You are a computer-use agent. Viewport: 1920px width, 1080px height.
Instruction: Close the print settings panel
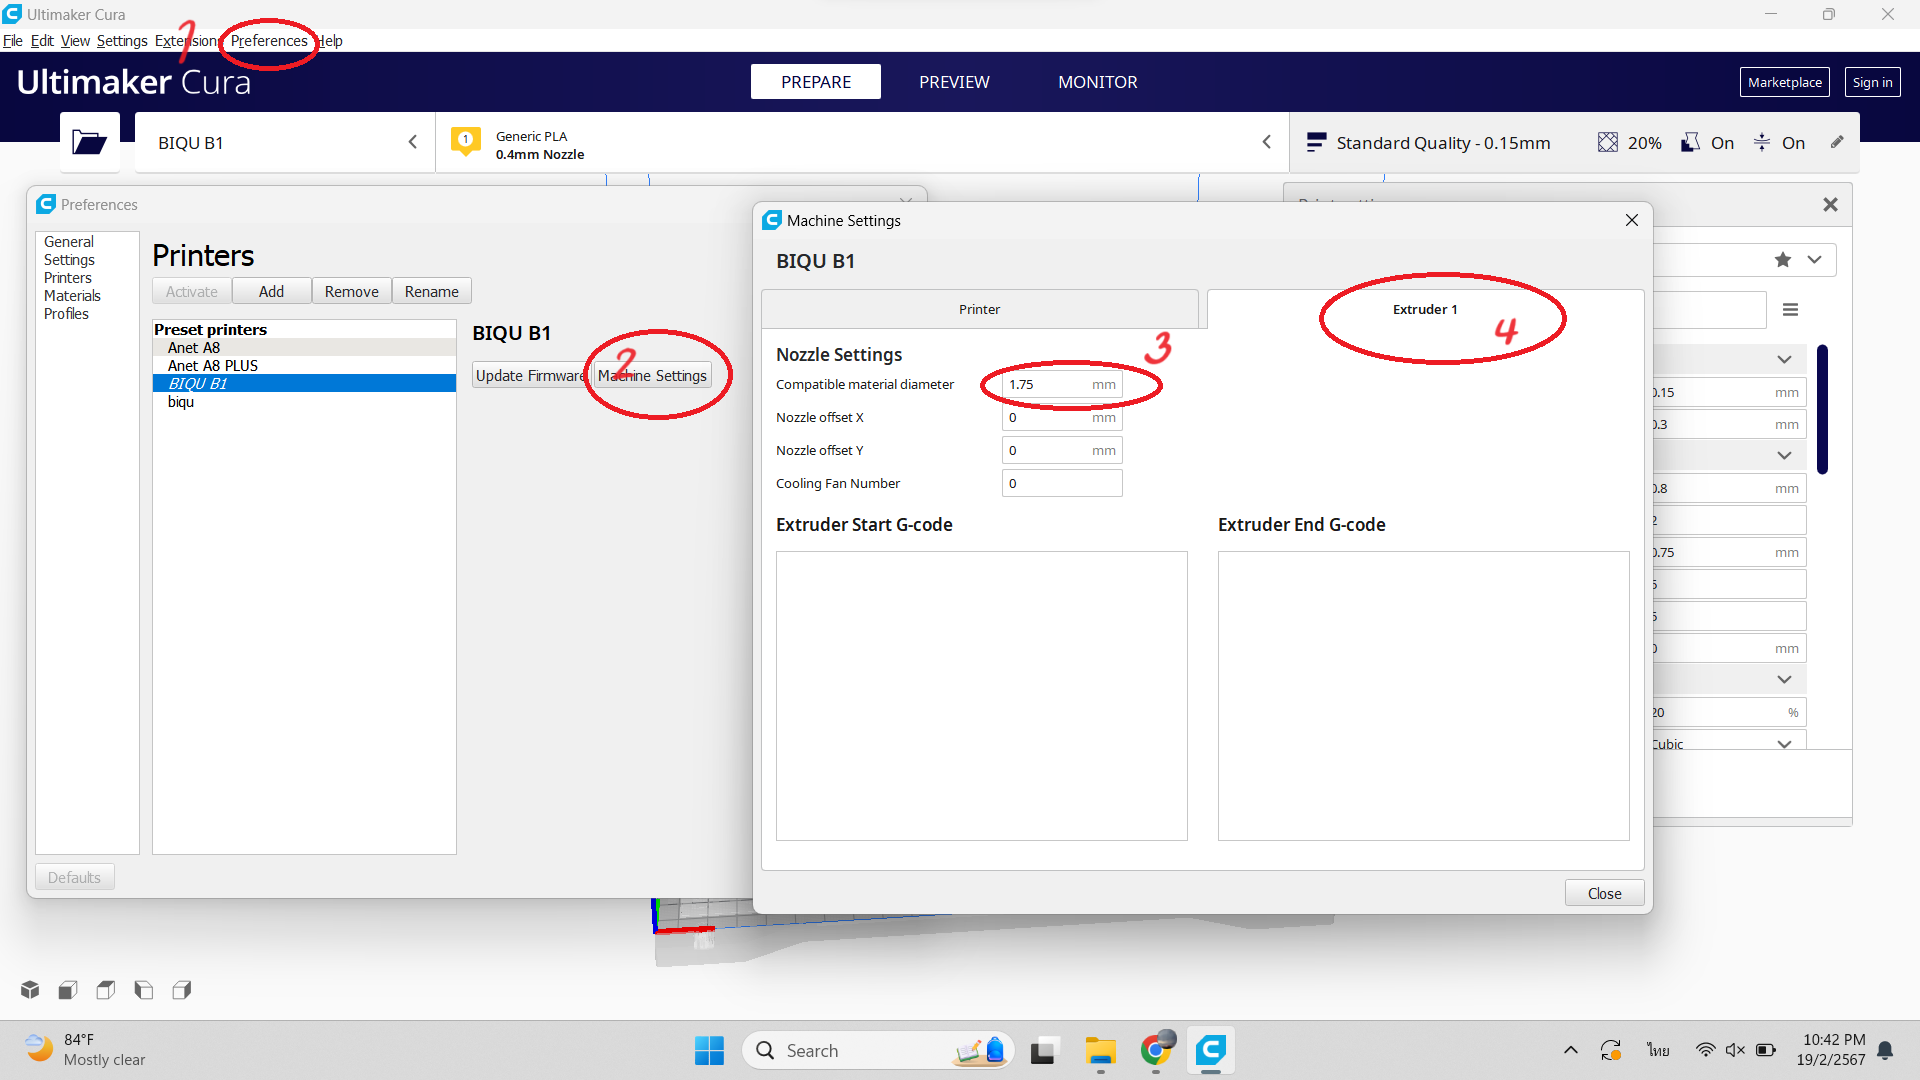(x=1830, y=204)
